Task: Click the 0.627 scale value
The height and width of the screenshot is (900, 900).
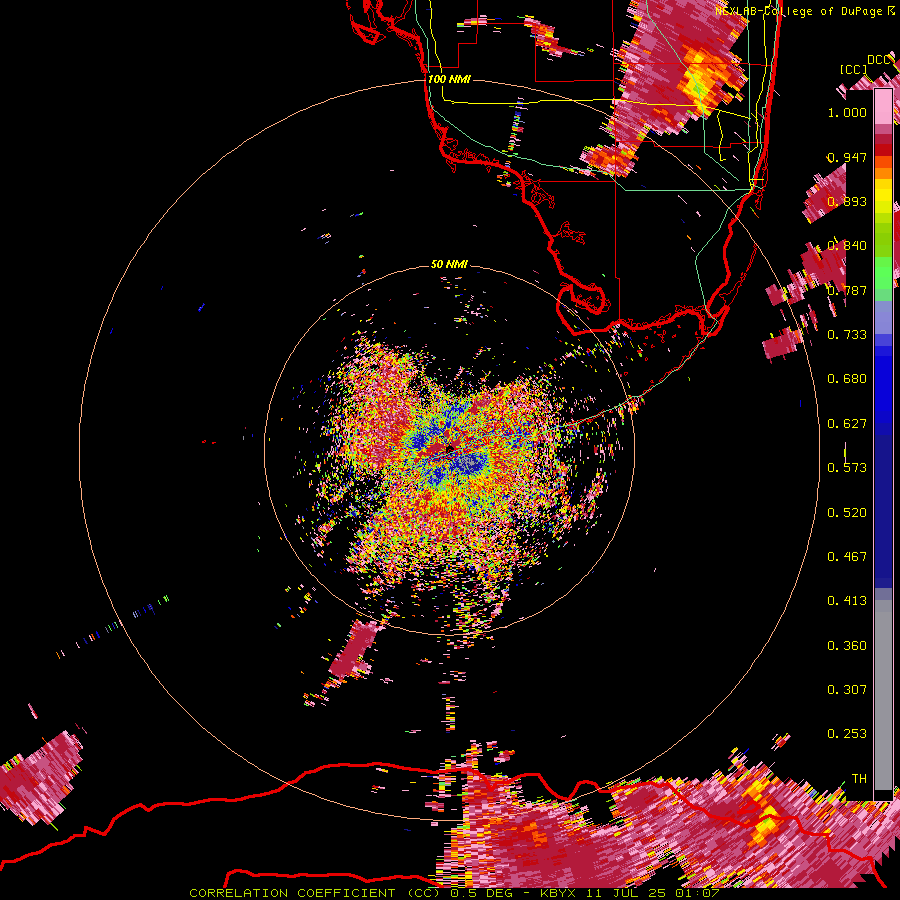Action: pos(847,424)
